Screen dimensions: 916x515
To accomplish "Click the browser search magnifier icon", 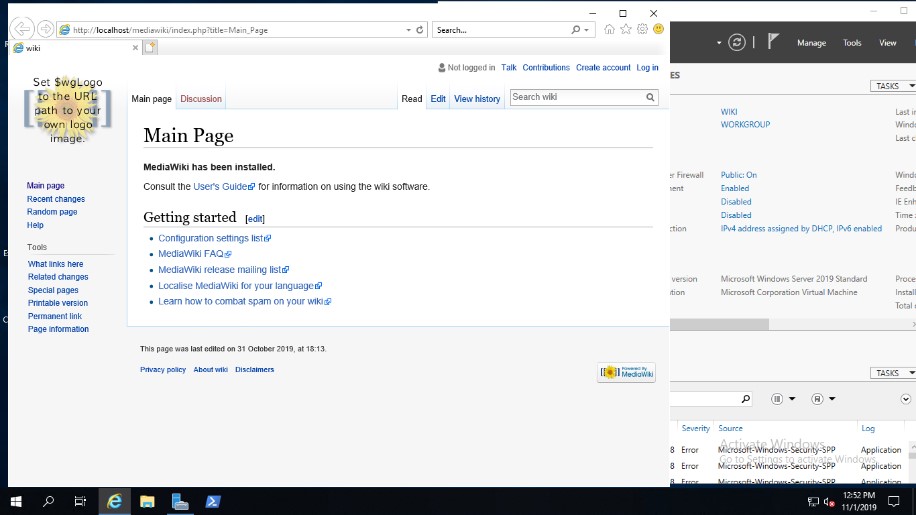I will tap(575, 30).
